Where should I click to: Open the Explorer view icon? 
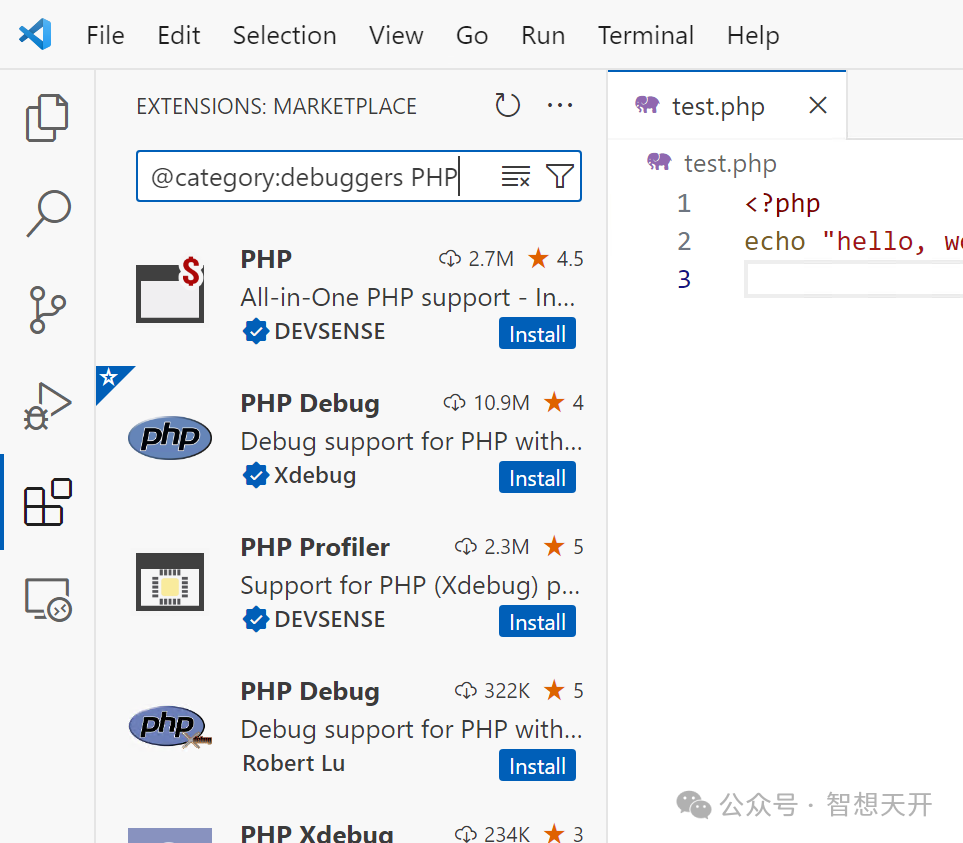[x=47, y=118]
